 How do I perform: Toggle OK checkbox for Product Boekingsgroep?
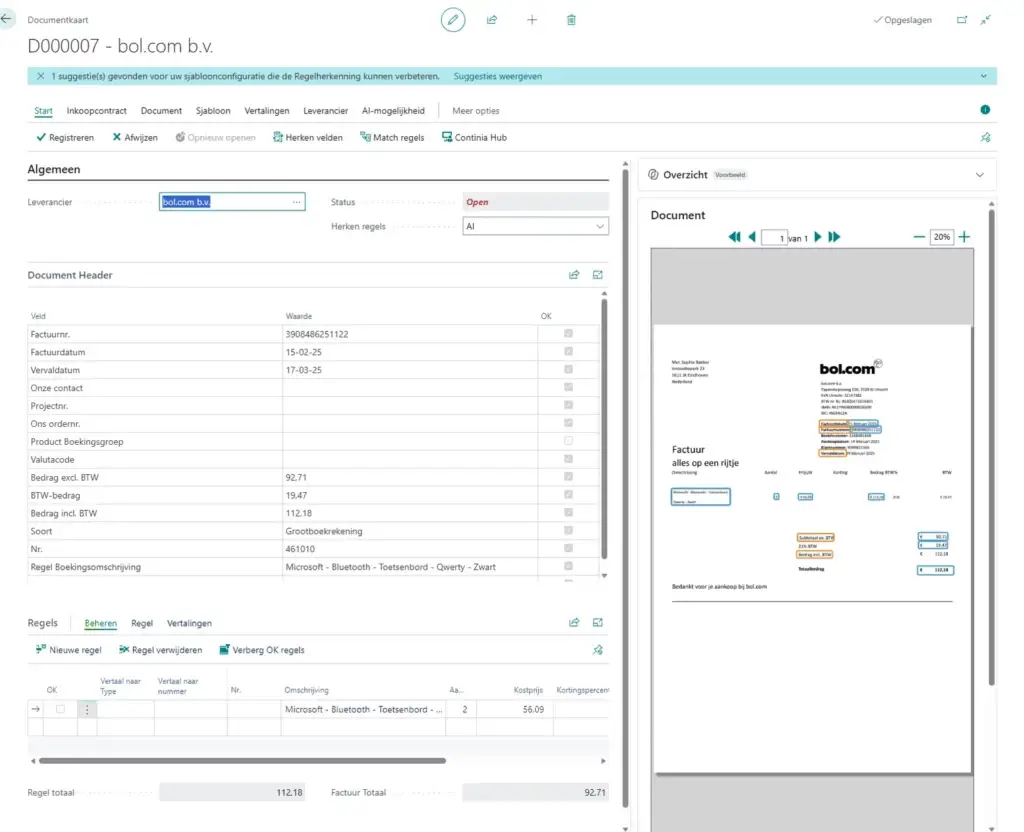coord(568,441)
